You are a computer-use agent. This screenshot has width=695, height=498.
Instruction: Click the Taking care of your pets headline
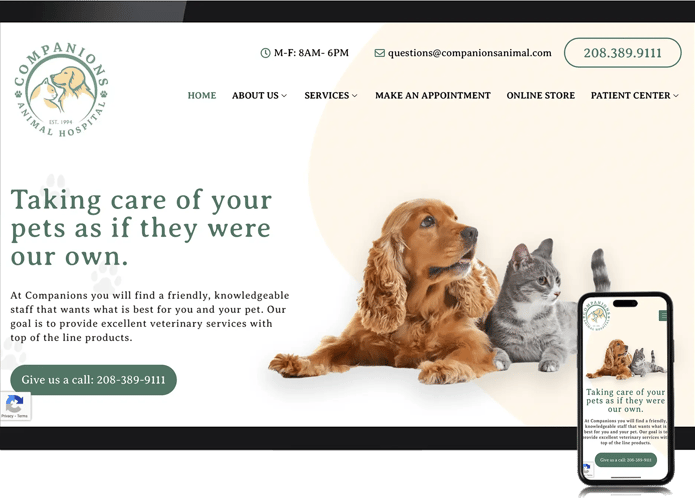[x=141, y=228]
